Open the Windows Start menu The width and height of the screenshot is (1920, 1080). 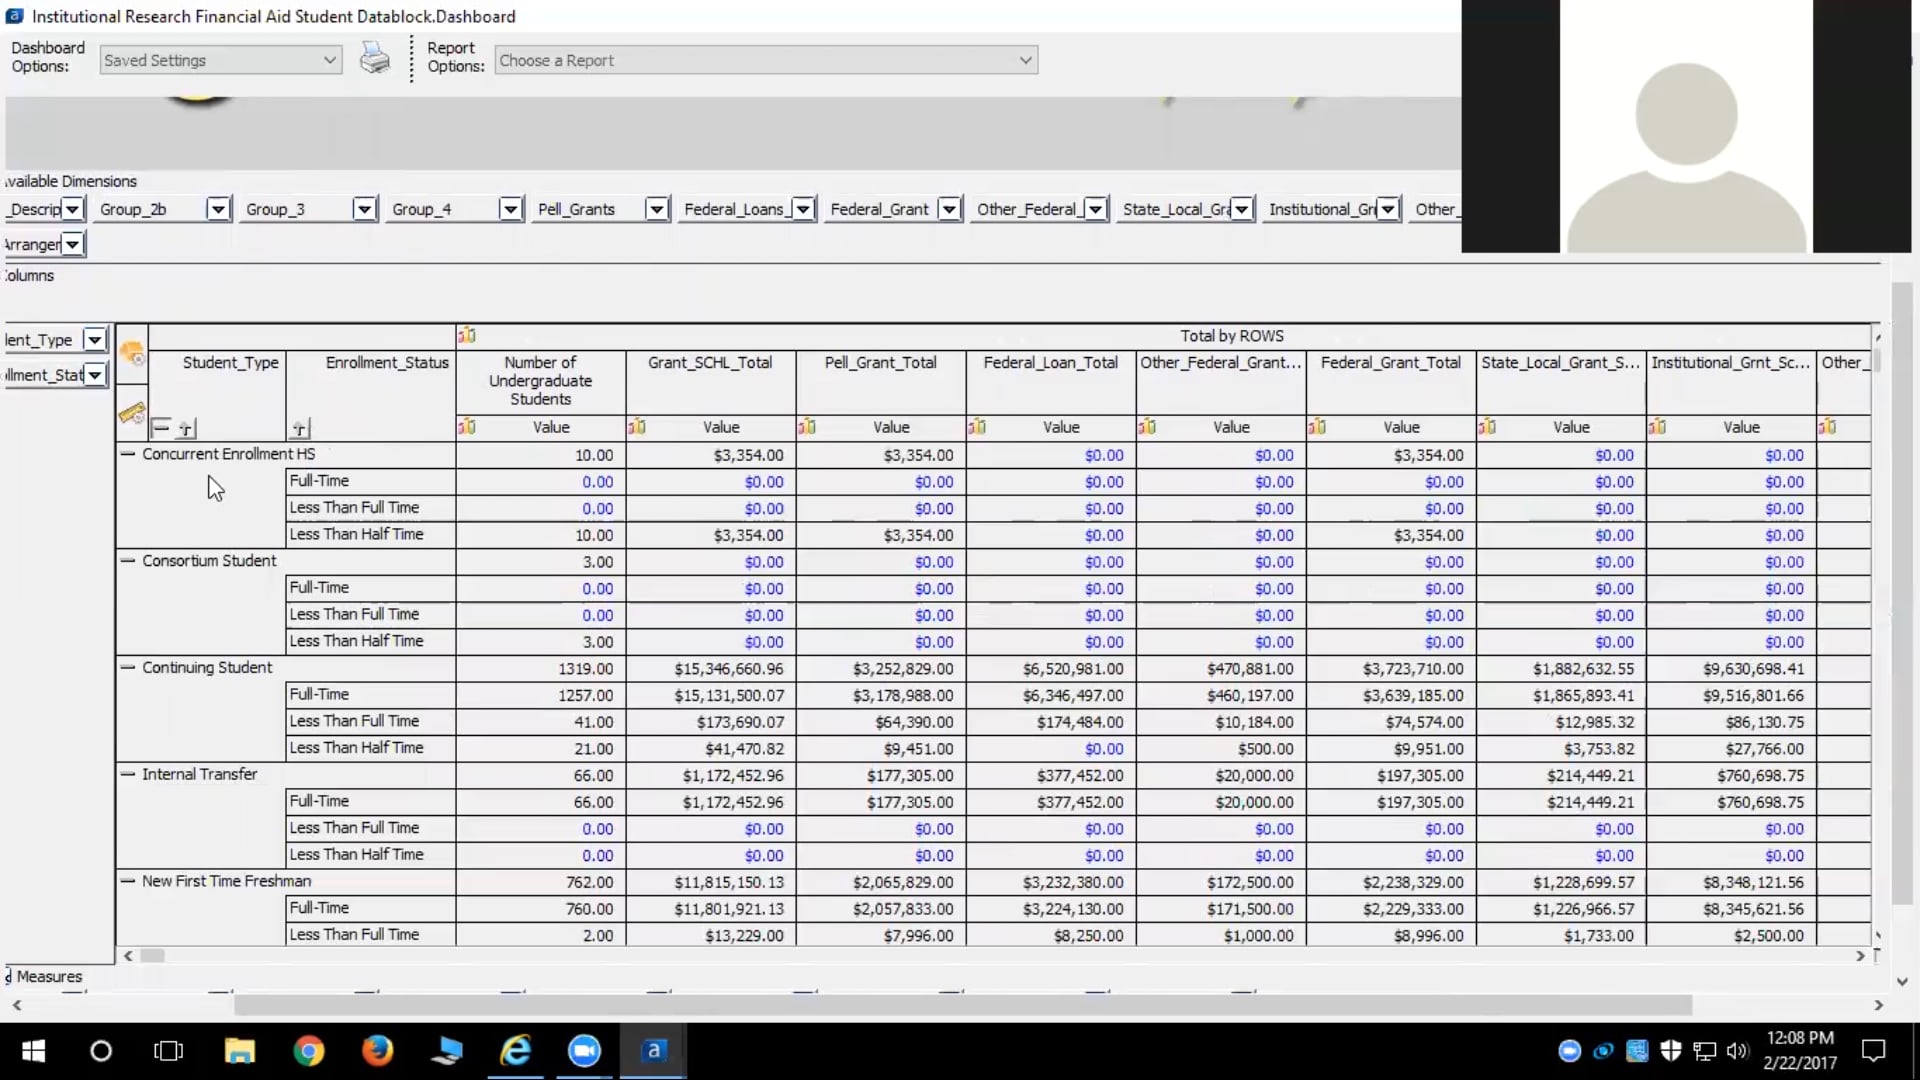tap(34, 1051)
